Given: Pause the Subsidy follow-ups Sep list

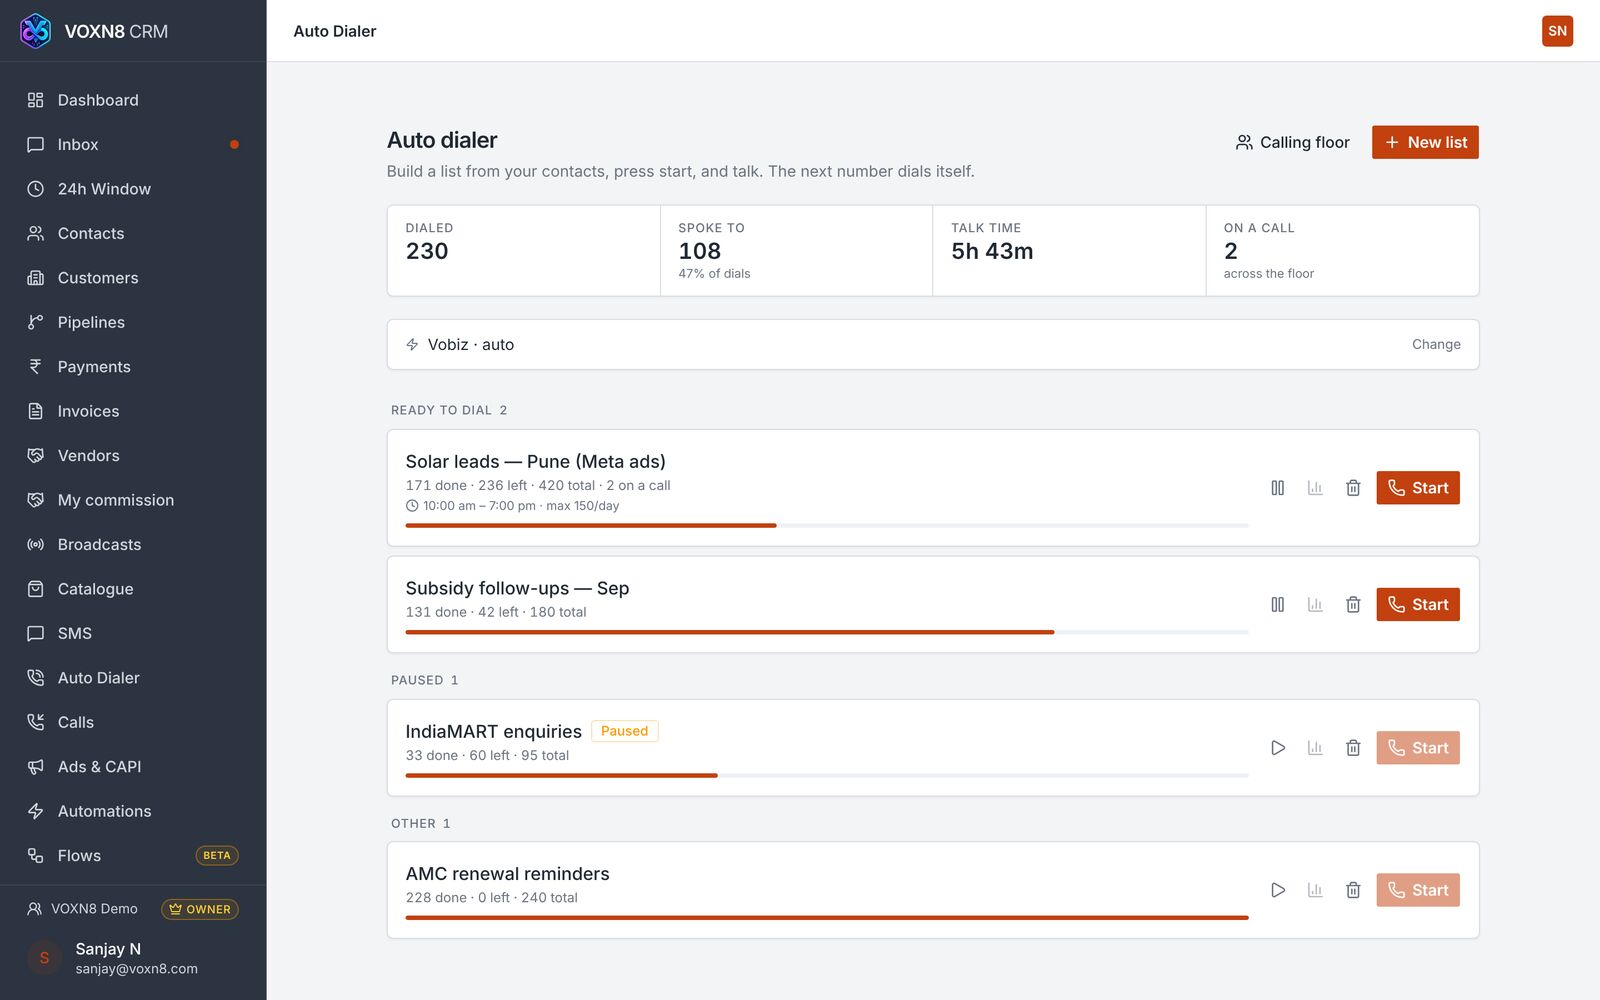Looking at the screenshot, I should point(1277,605).
